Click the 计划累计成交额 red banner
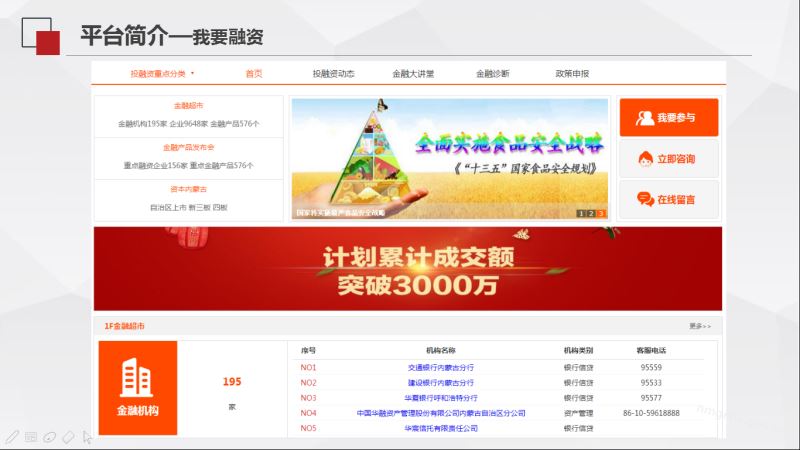The image size is (800, 450). [408, 269]
